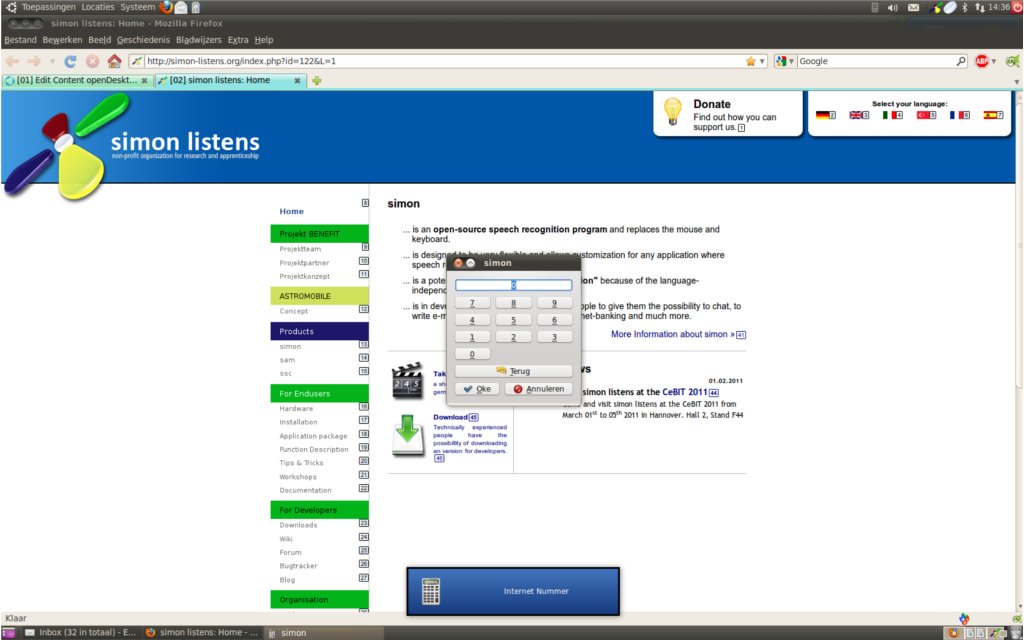Click keypad digit 3 button
Screen dimensions: 1024x640
click(554, 337)
